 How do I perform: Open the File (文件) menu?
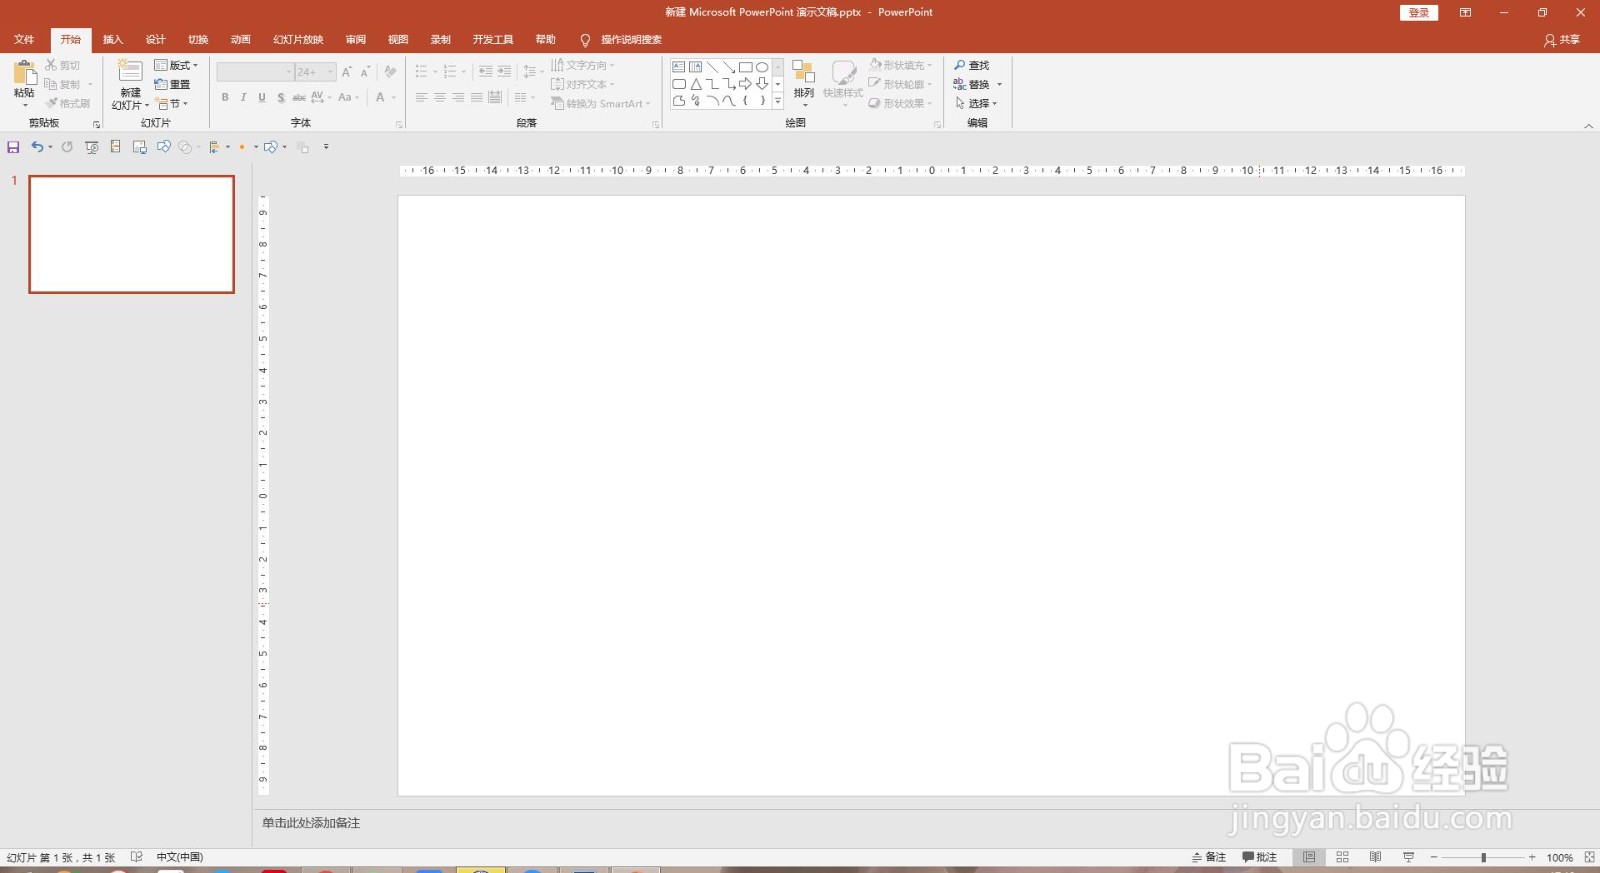point(24,40)
